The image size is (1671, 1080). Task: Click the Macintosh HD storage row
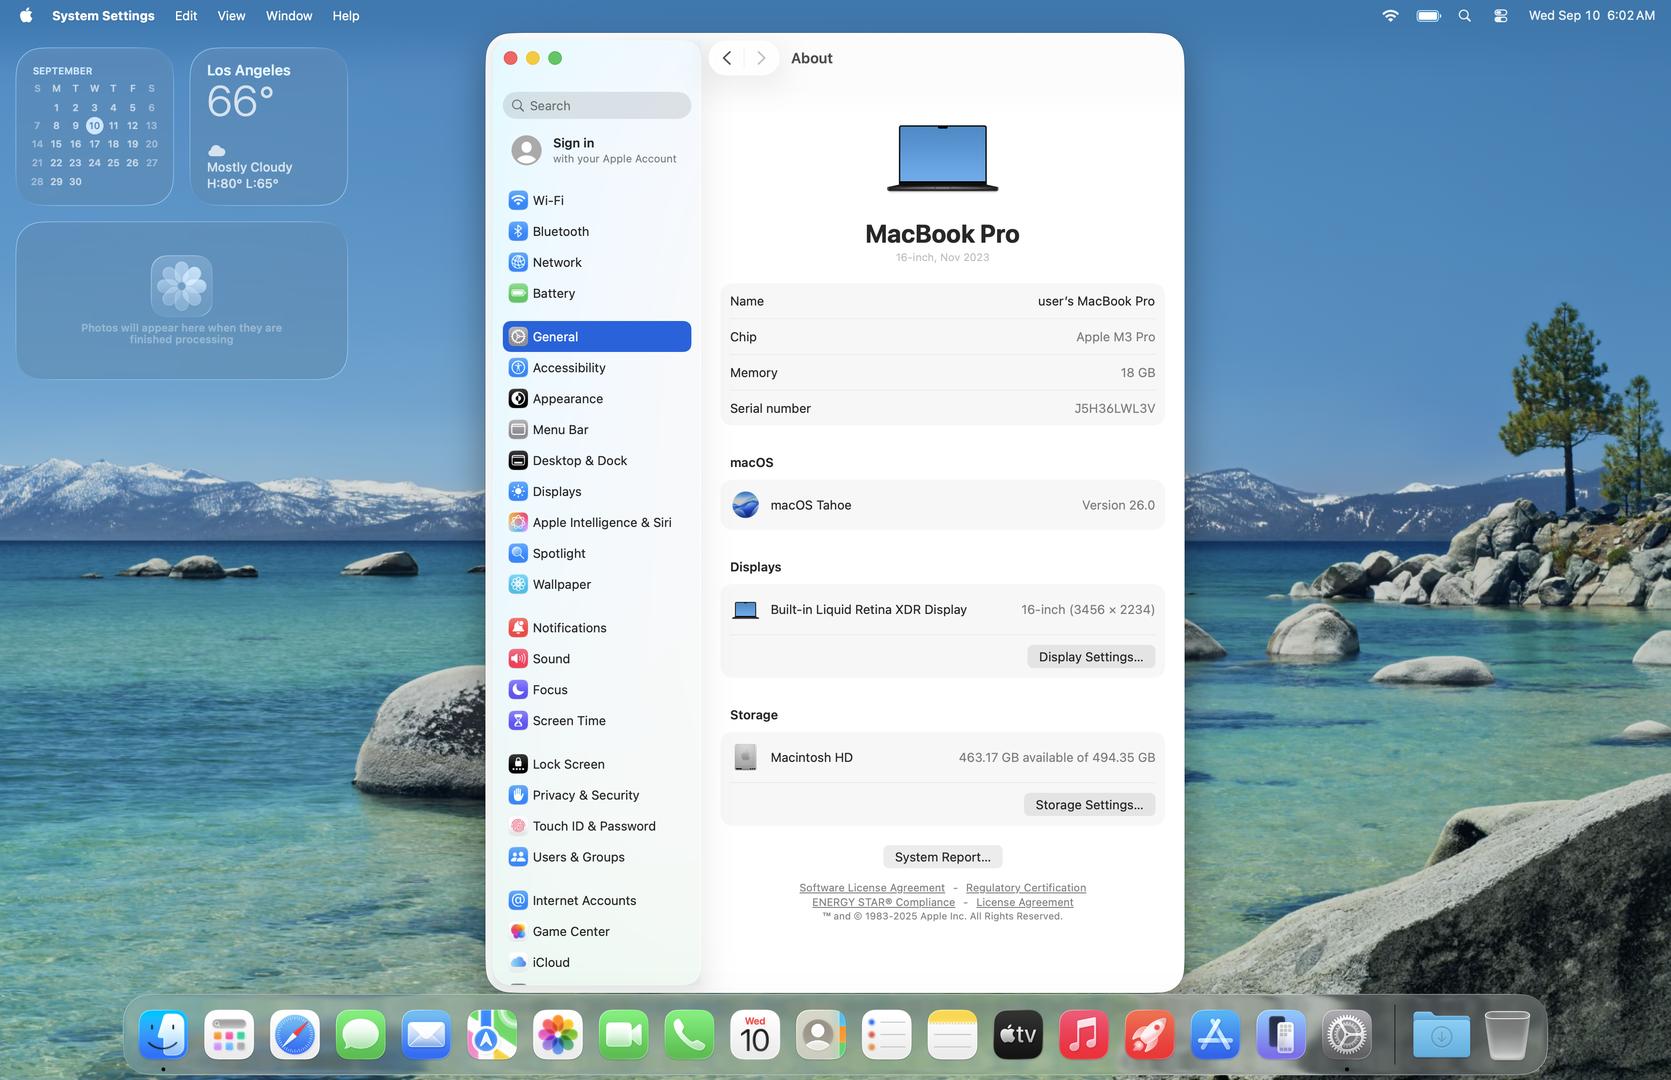click(x=942, y=757)
